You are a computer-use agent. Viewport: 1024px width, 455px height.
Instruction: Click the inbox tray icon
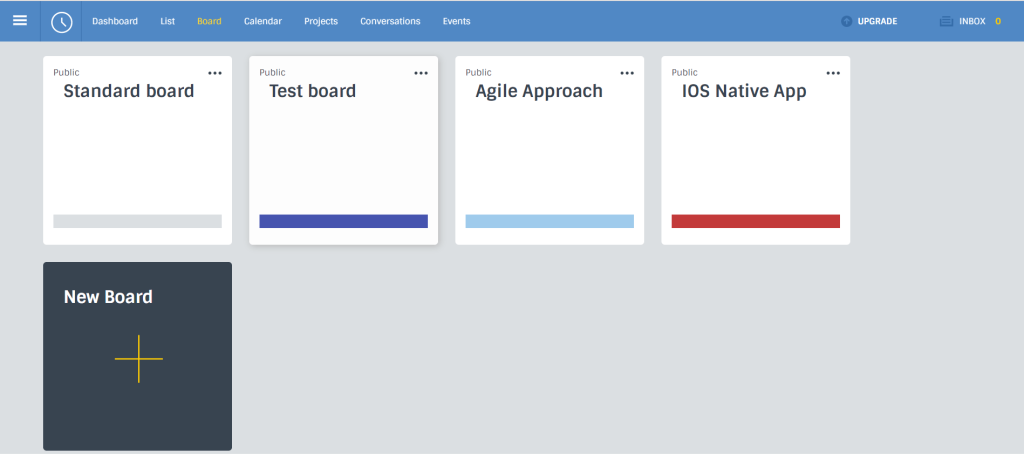[x=946, y=22]
